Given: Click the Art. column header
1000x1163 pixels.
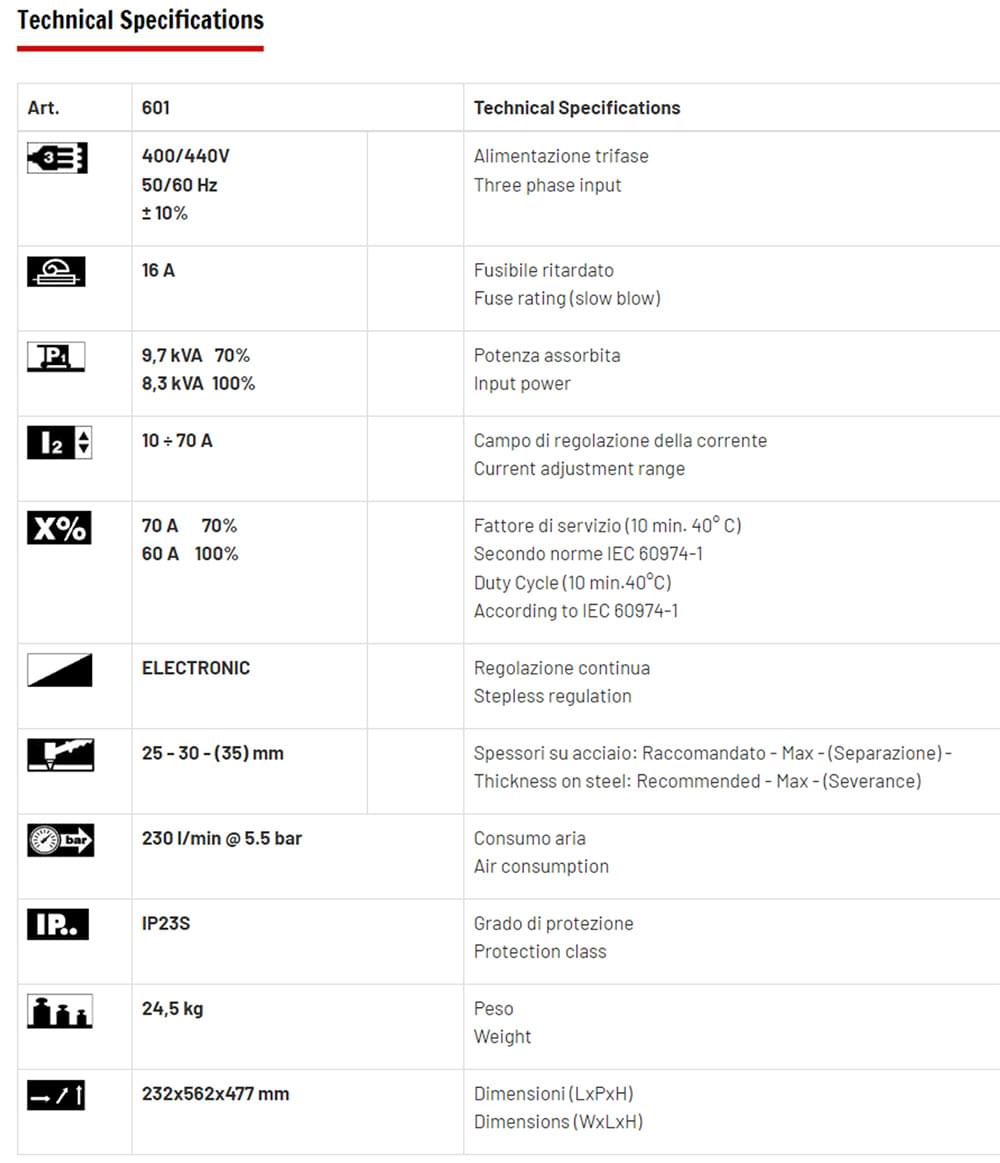Looking at the screenshot, I should click(x=43, y=108).
